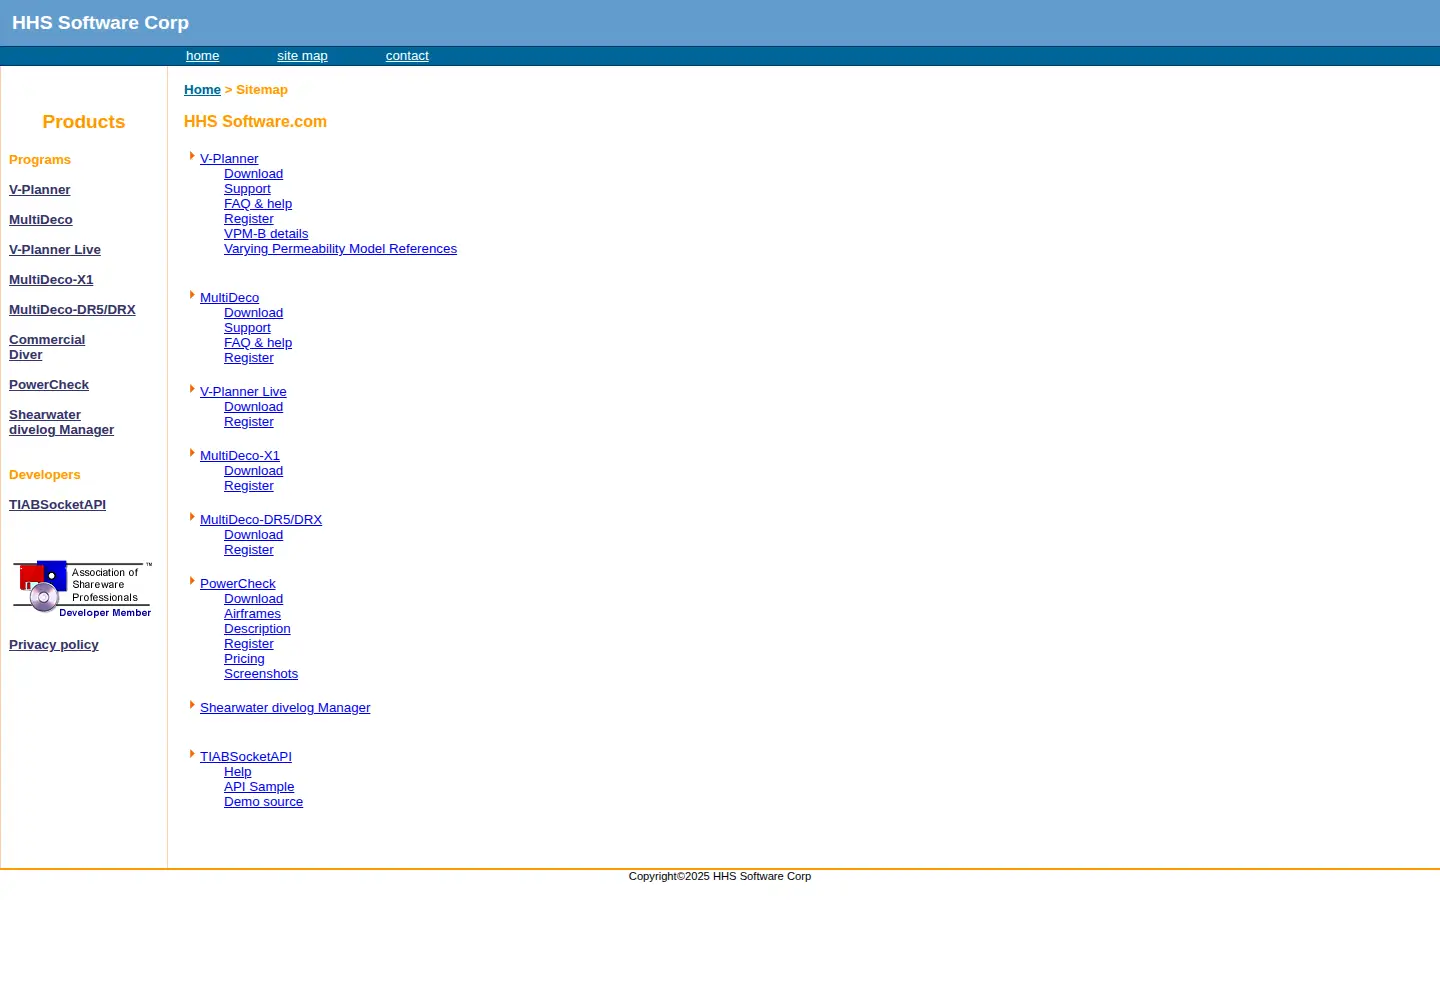The image size is (1440, 1000).
Task: Click Download under V-Planner sitemap
Action: 253,174
